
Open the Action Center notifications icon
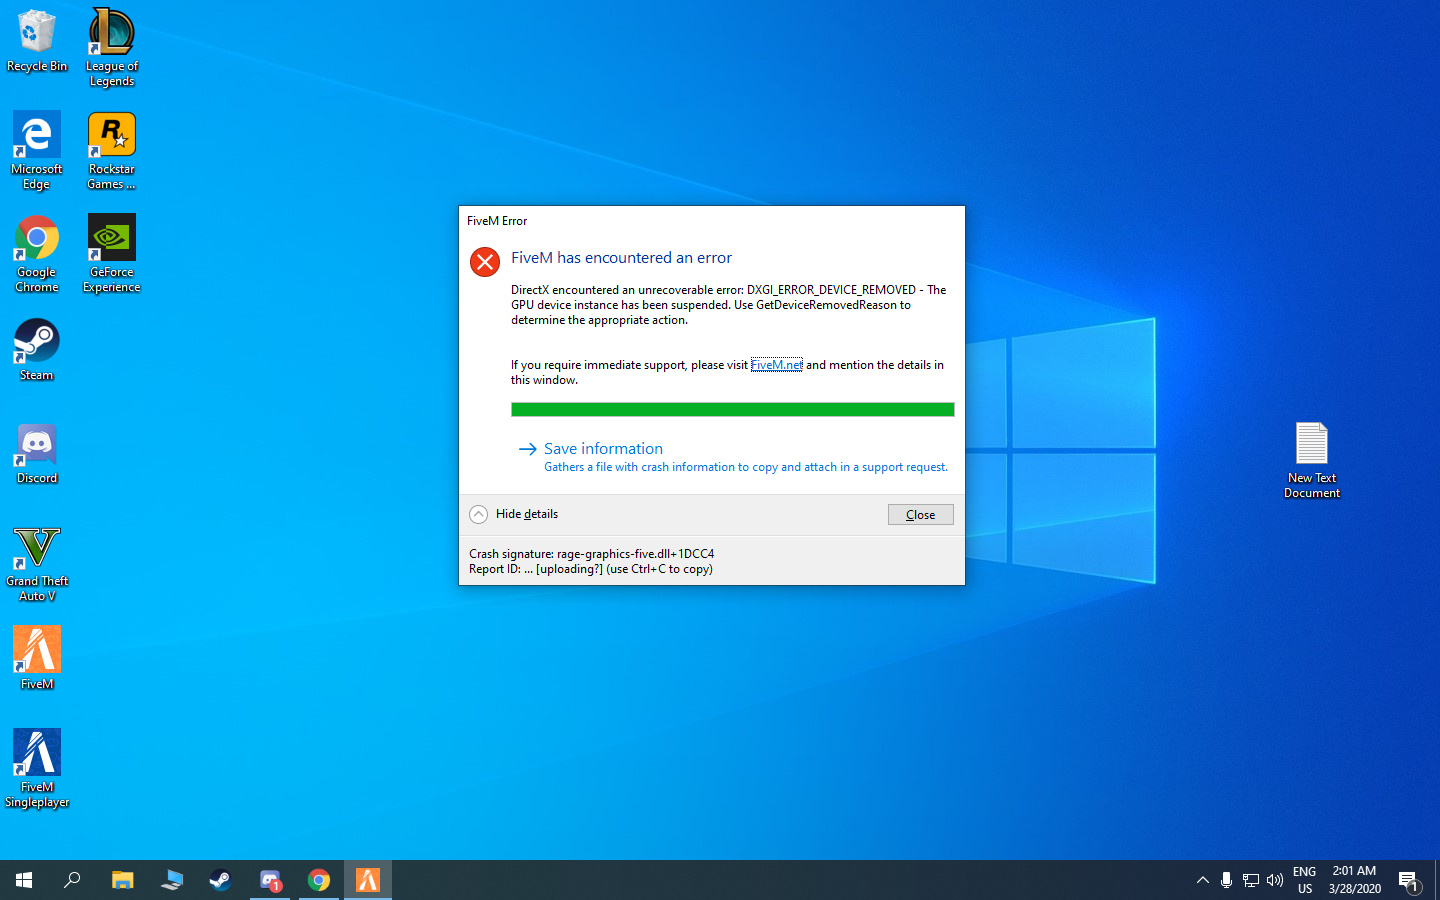coord(1409,881)
